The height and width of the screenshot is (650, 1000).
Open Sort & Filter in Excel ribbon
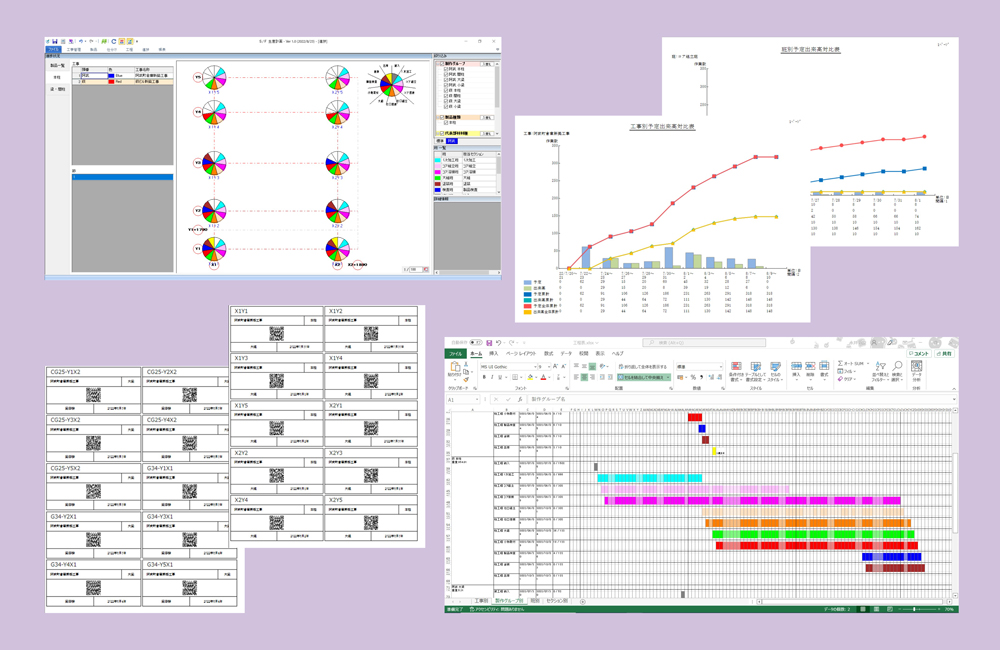click(x=880, y=372)
